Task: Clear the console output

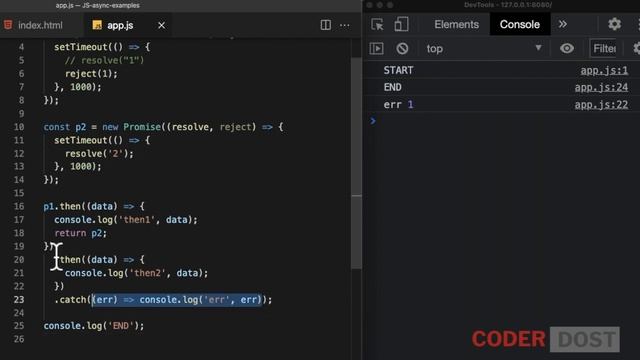Action: [x=402, y=49]
